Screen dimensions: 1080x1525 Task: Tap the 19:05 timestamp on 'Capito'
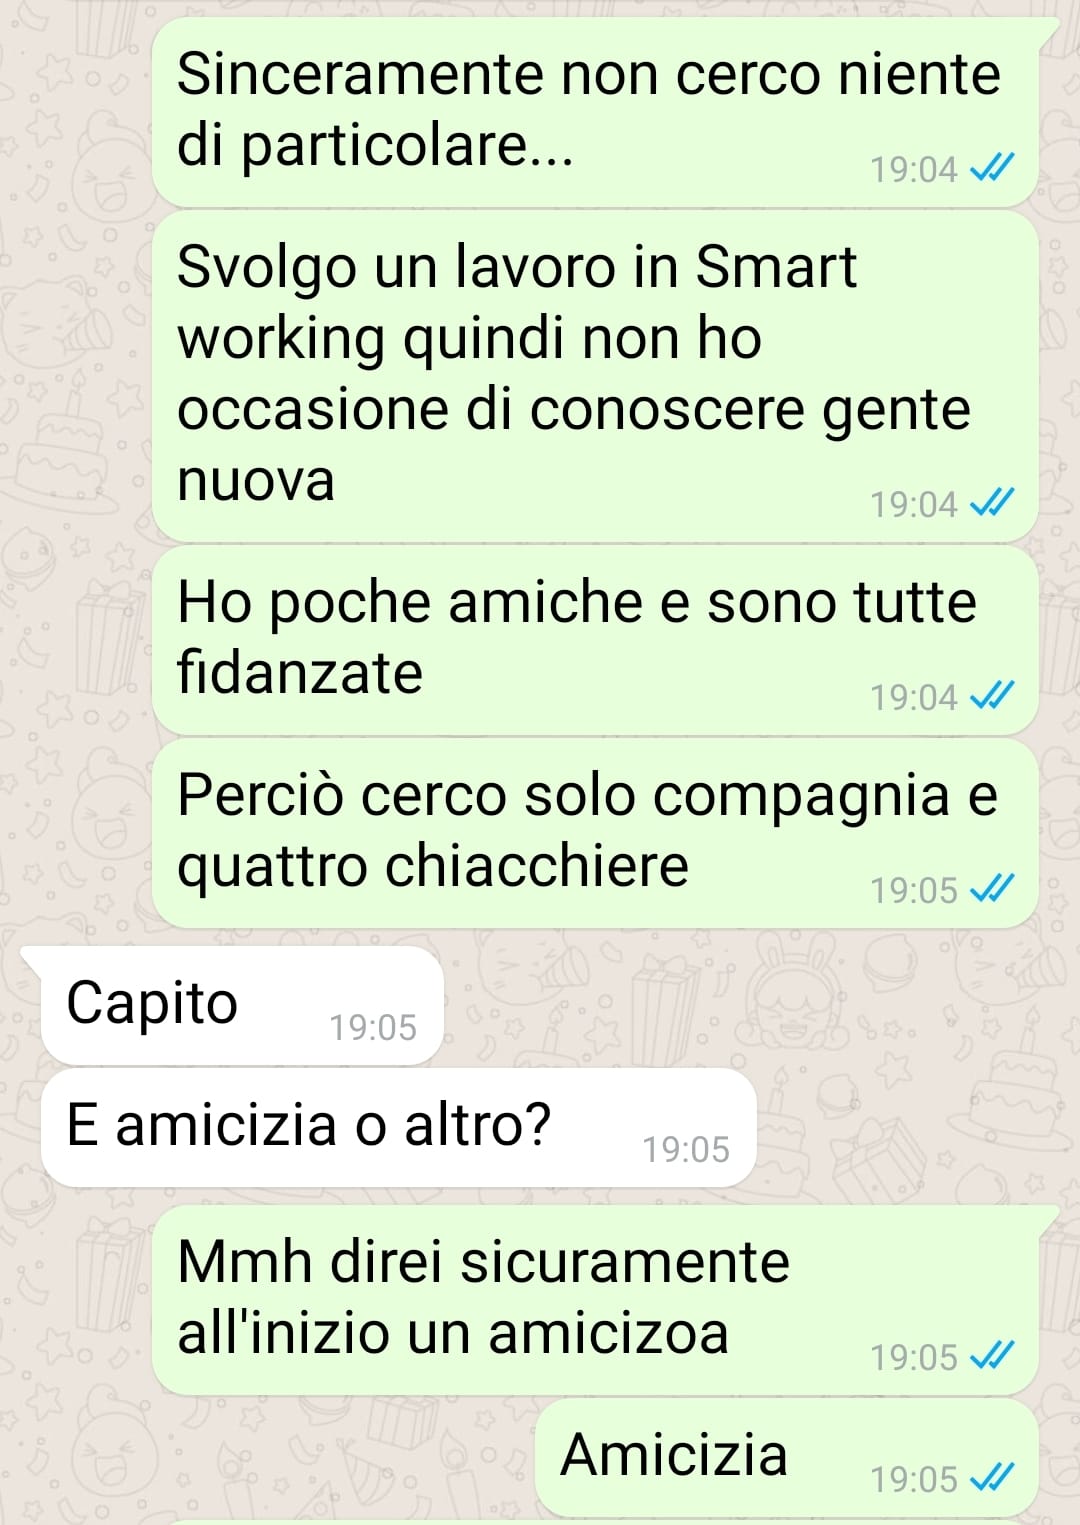373,1027
